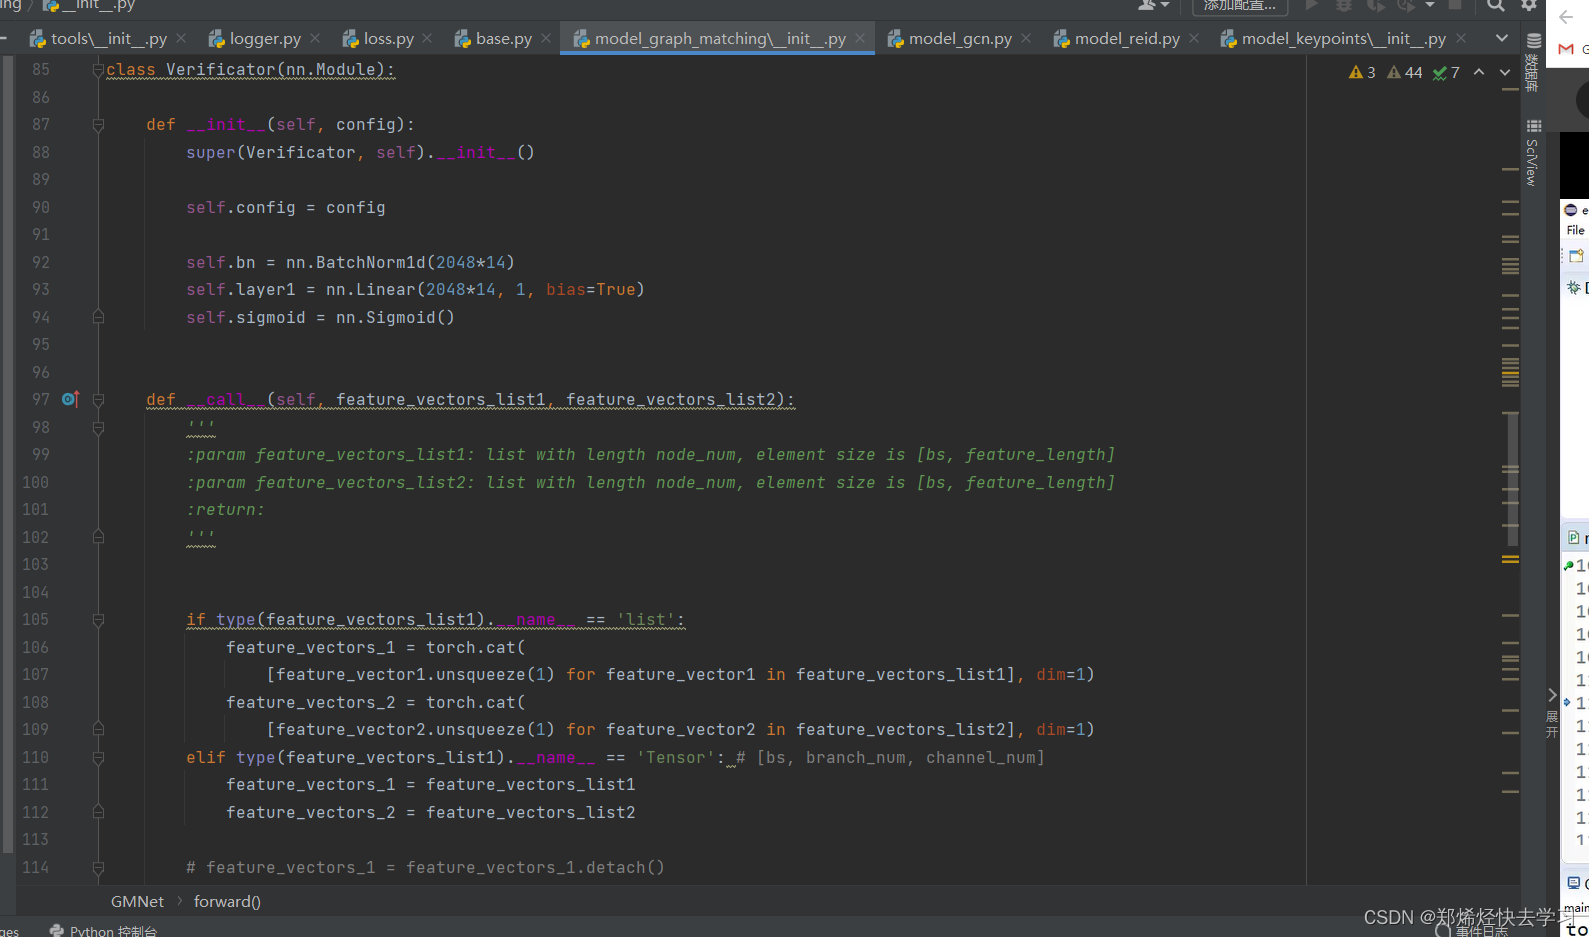Click the Run button in toolbar
1589x937 pixels.
1312,5
